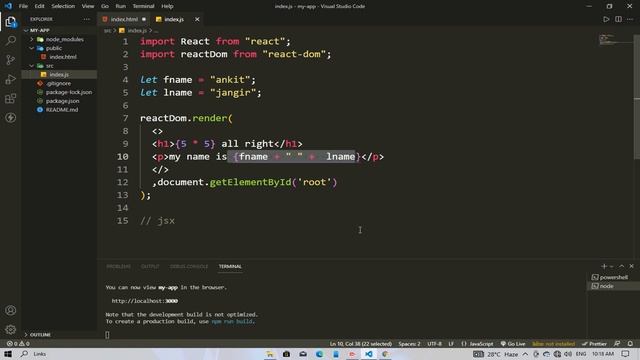640x360 pixels.
Task: Open Windows Start menu
Action: (8, 354)
